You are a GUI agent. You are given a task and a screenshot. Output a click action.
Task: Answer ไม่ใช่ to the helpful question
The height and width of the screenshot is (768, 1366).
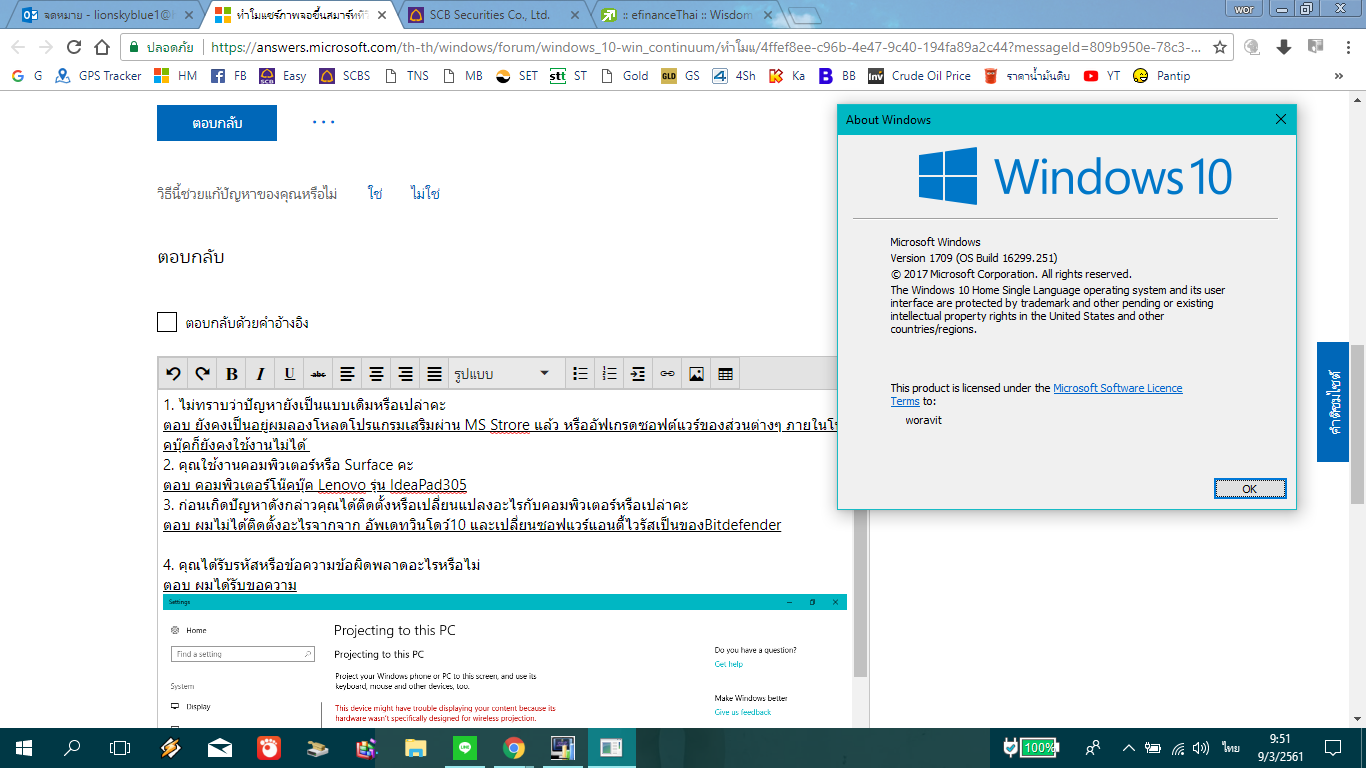pyautogui.click(x=425, y=194)
